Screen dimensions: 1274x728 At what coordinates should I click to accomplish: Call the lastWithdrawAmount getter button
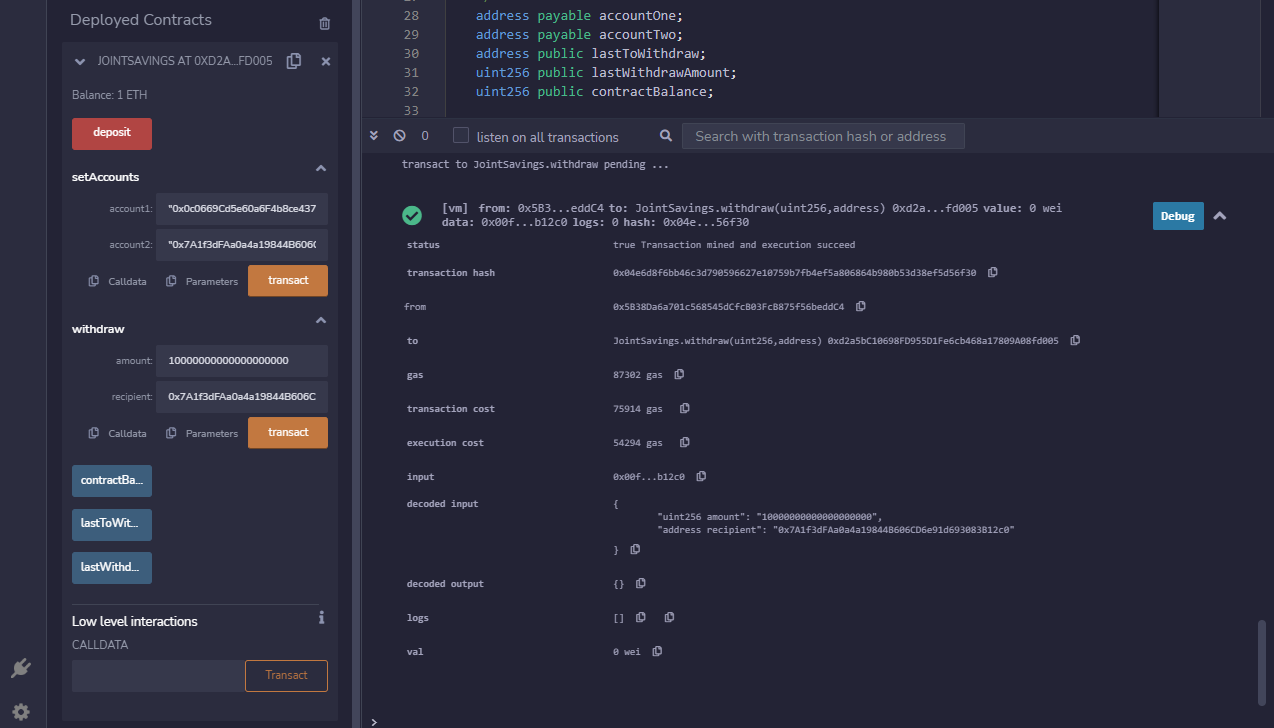click(112, 568)
